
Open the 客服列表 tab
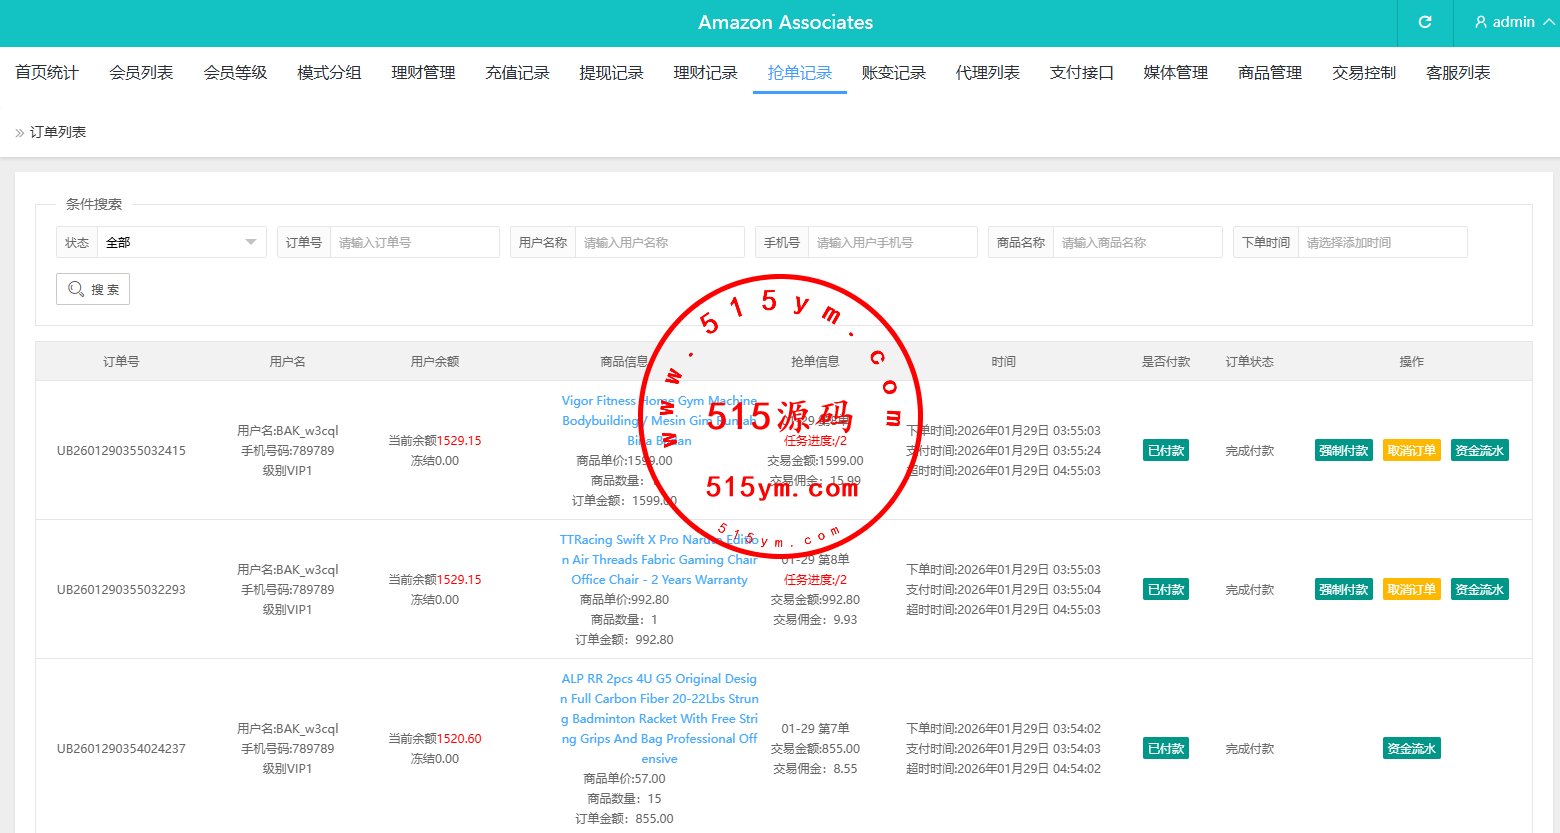pos(1457,73)
